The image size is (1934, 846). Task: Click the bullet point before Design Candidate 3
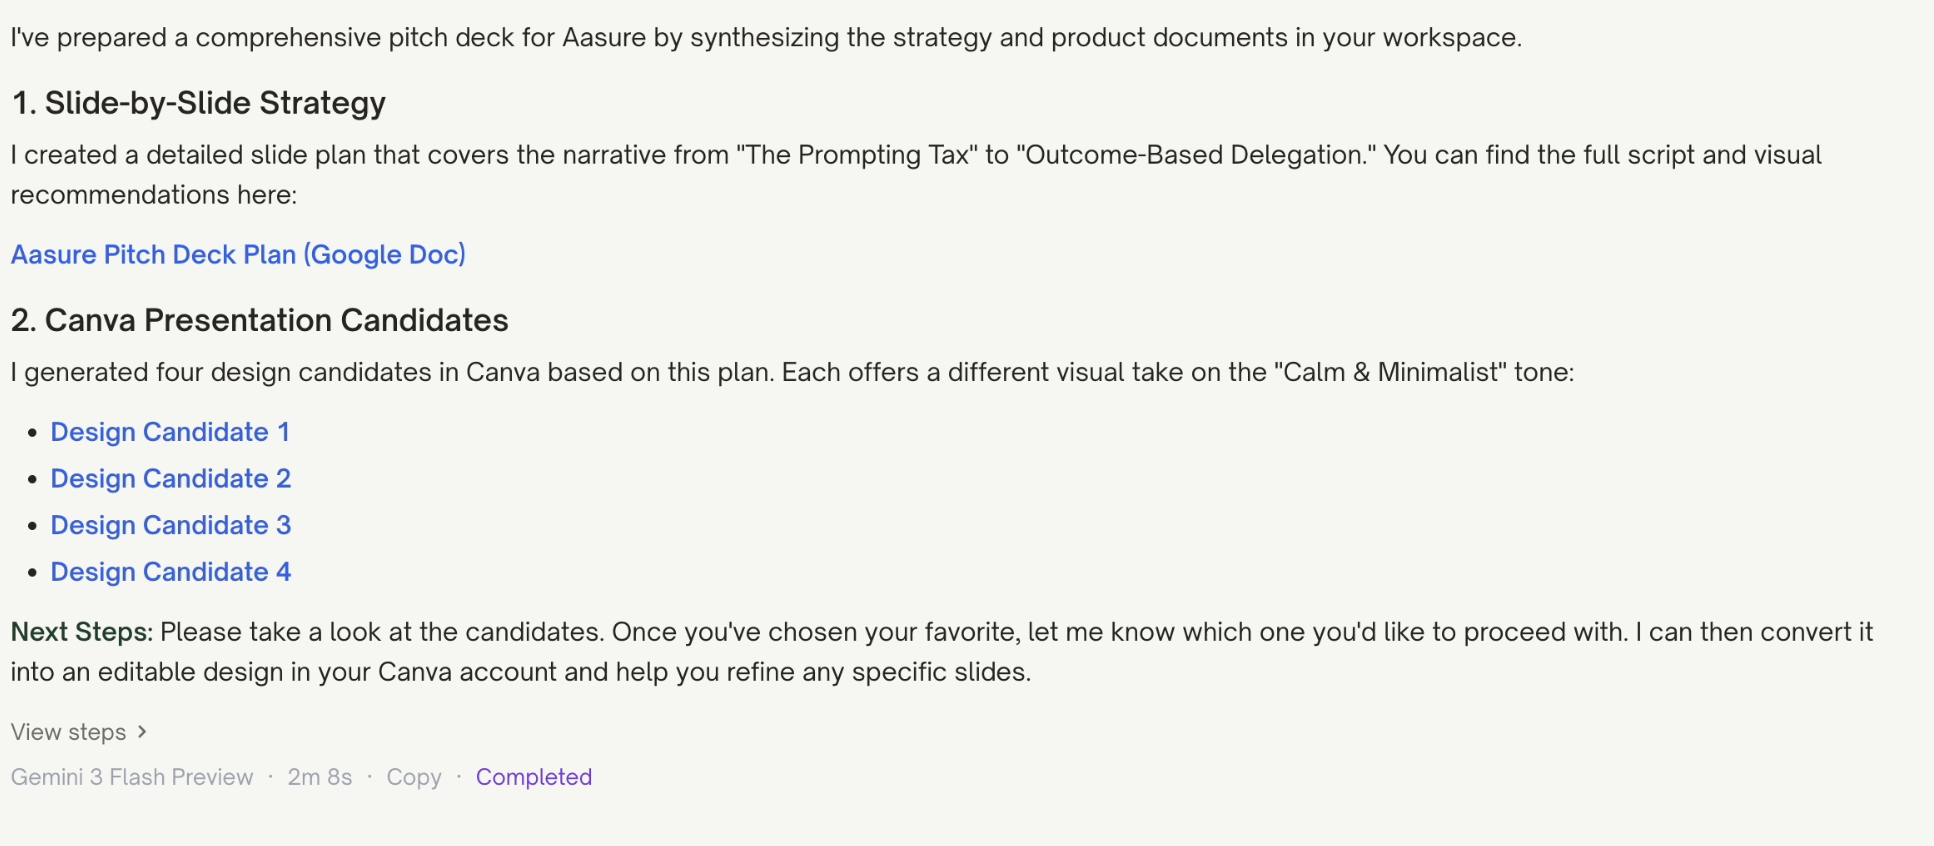33,526
